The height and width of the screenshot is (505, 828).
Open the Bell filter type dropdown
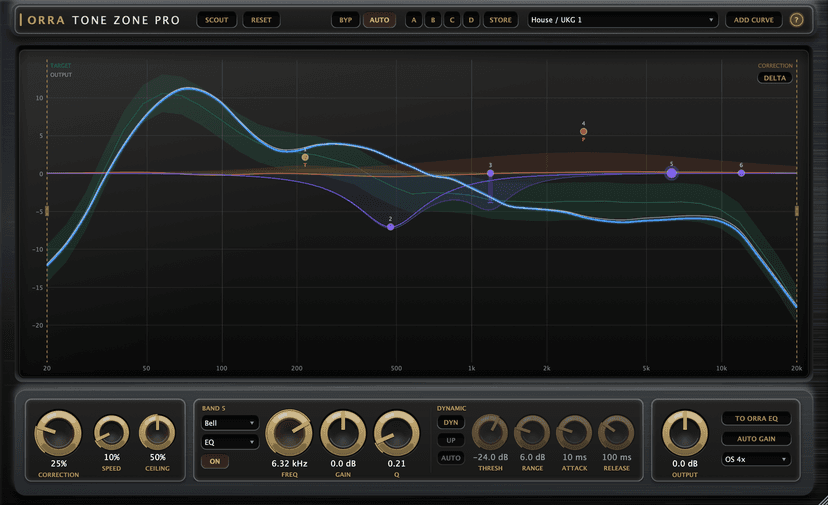tap(230, 423)
